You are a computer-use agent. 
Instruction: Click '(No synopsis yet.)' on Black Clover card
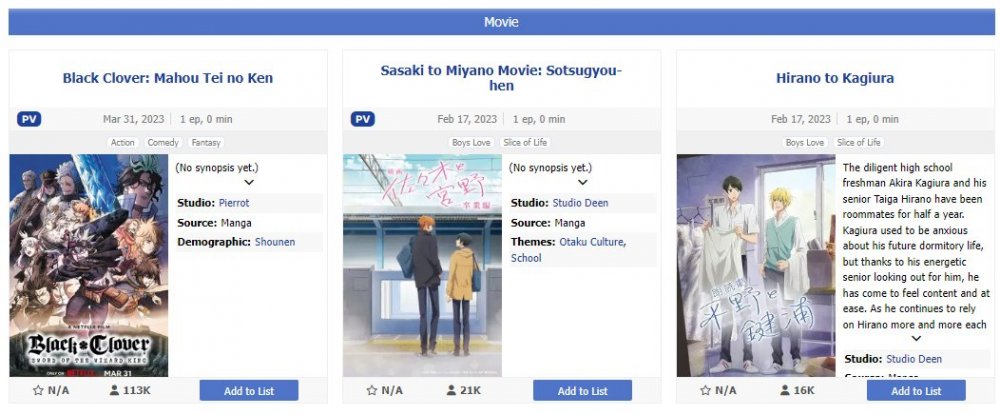click(x=217, y=168)
